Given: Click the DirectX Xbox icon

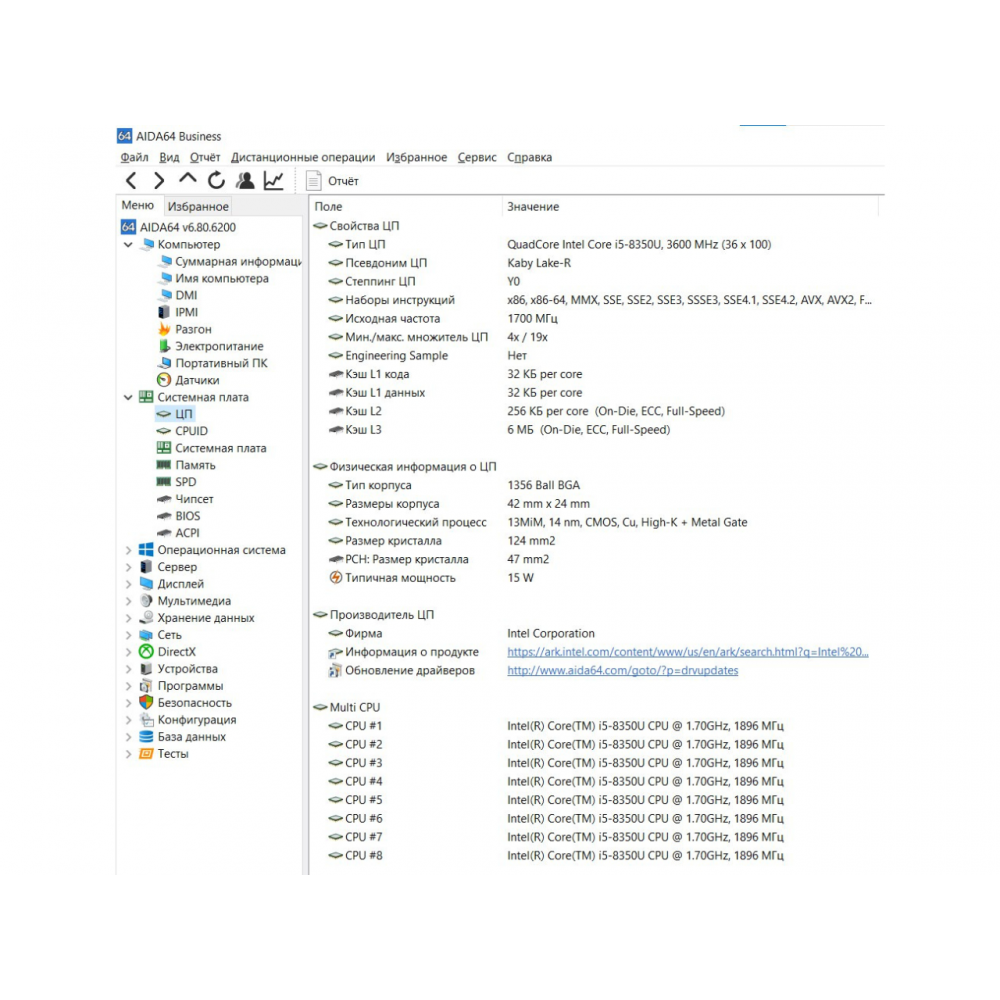Looking at the screenshot, I should point(146,652).
